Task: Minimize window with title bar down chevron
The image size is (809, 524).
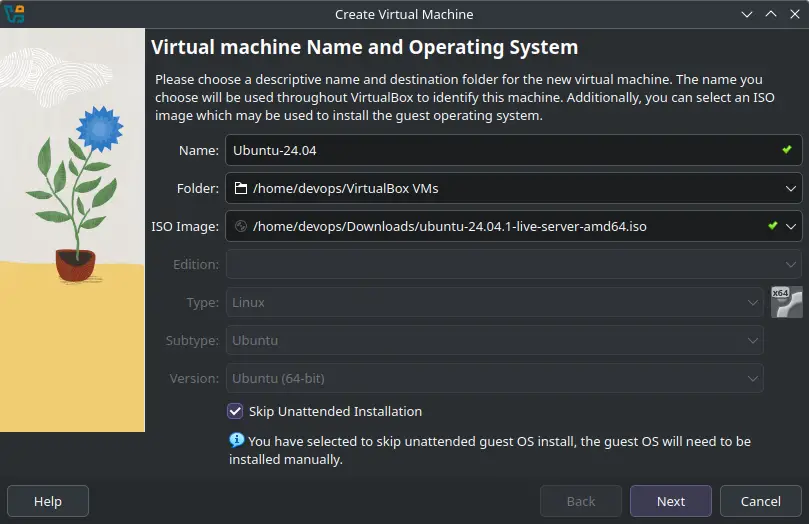Action: (747, 14)
